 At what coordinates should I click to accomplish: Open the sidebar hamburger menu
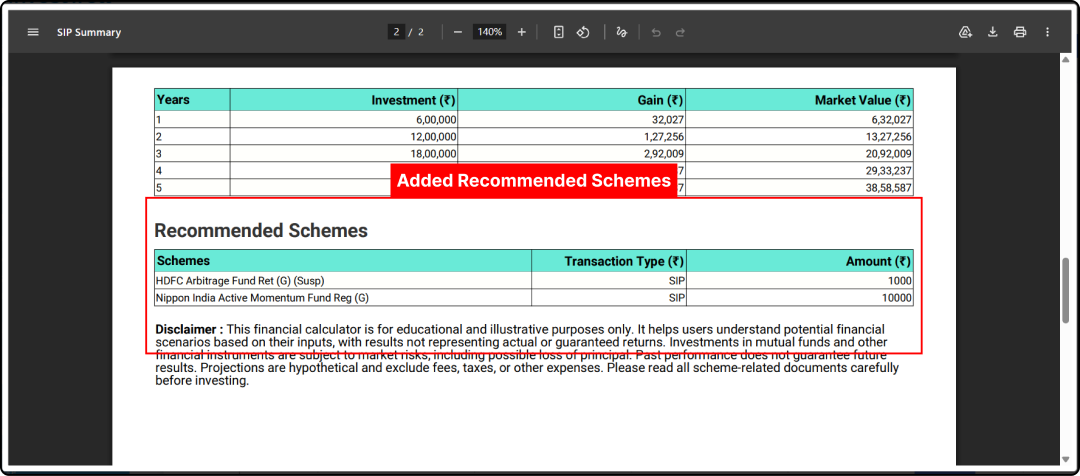(x=33, y=32)
